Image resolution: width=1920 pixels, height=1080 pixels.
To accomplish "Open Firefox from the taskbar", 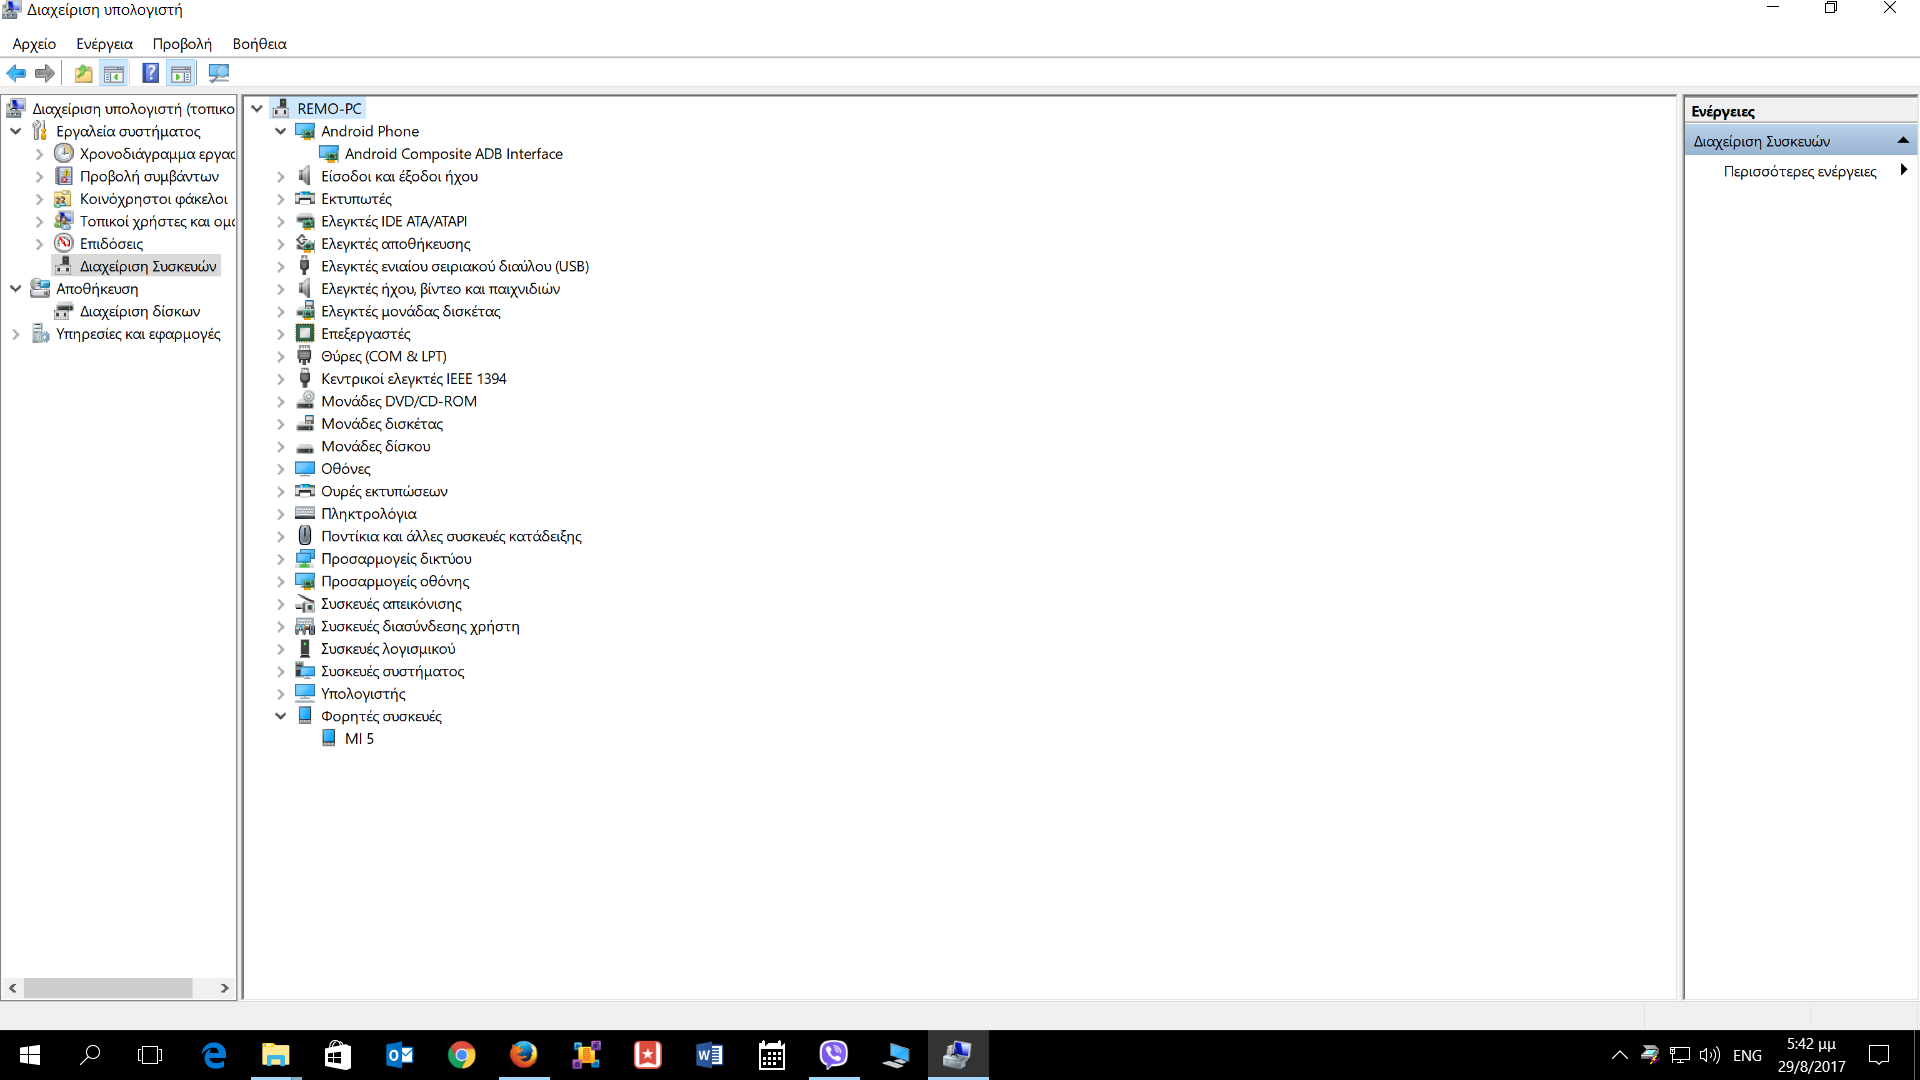I will [x=523, y=1055].
